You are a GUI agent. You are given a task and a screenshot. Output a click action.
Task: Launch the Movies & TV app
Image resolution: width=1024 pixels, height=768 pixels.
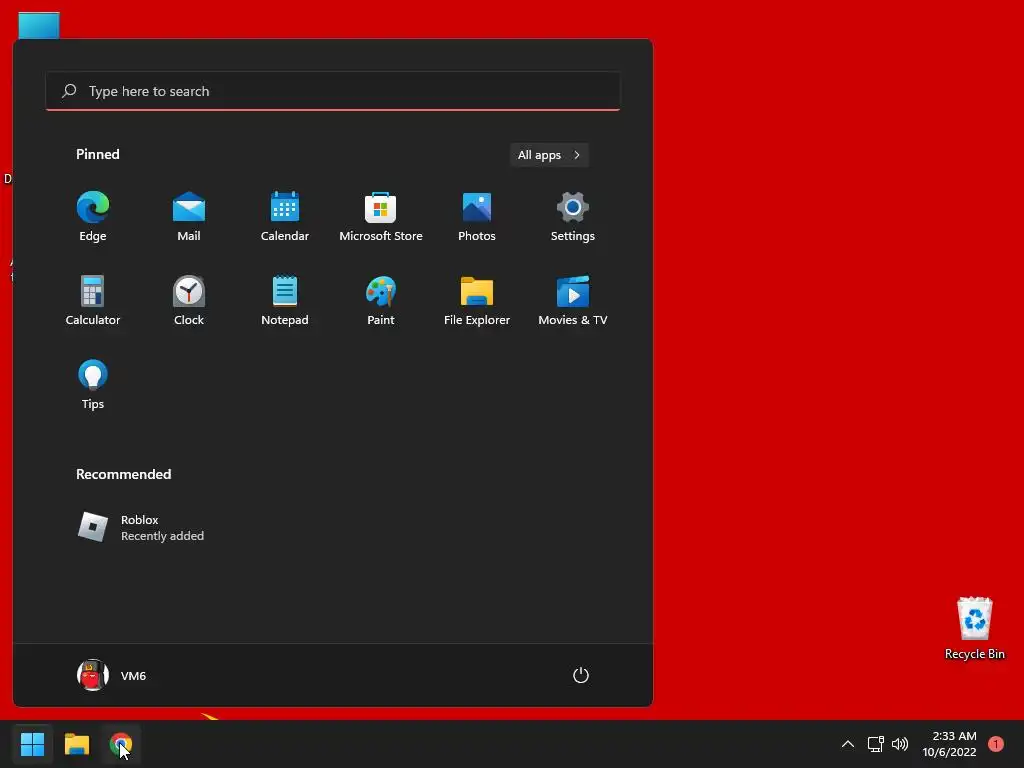click(x=573, y=301)
